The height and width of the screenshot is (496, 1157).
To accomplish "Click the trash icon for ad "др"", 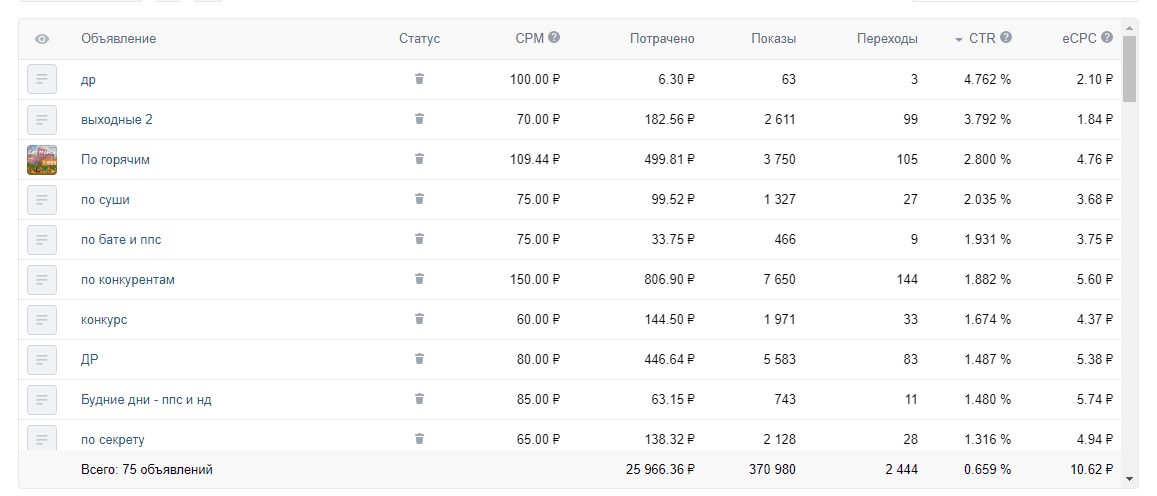I will click(x=419, y=79).
